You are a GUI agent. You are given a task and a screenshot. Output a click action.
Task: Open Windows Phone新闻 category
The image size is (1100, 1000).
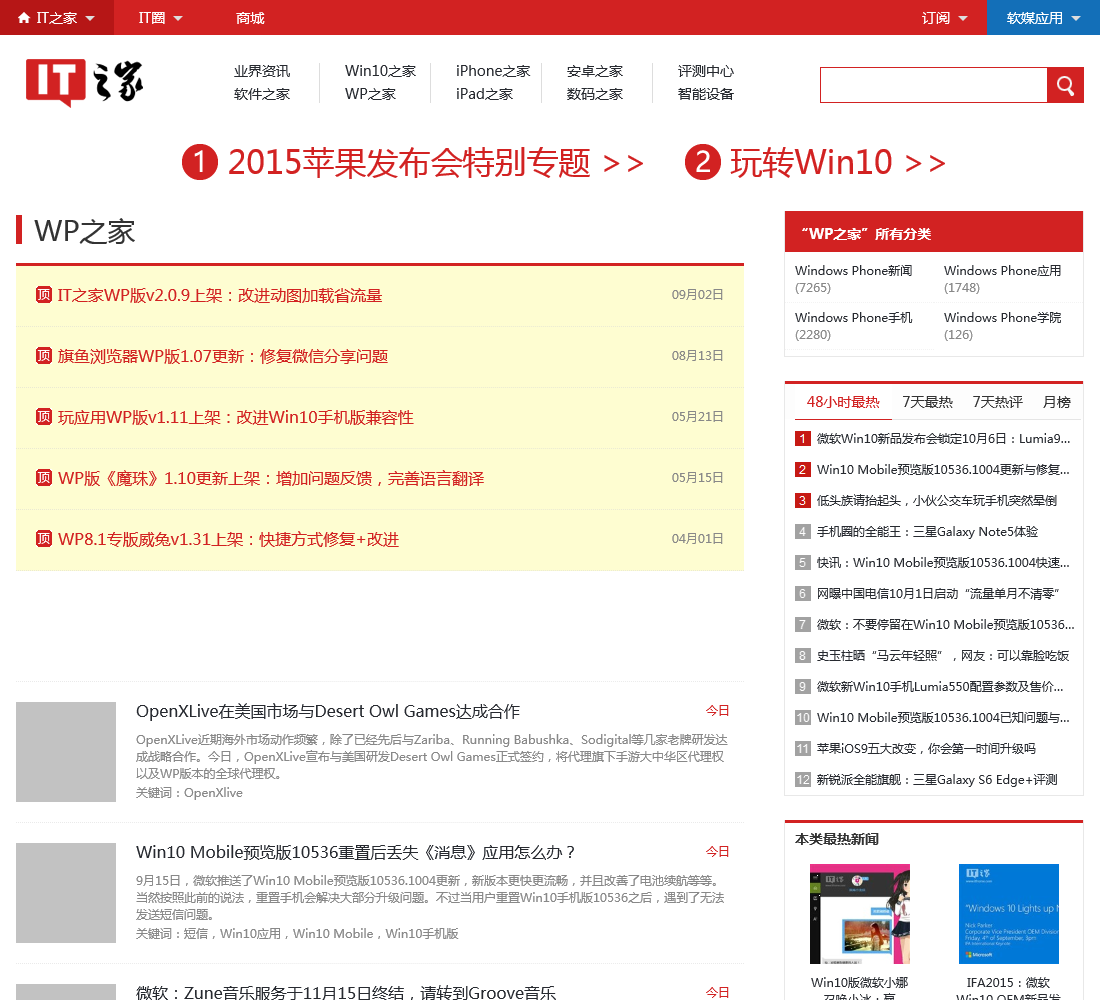coord(853,271)
